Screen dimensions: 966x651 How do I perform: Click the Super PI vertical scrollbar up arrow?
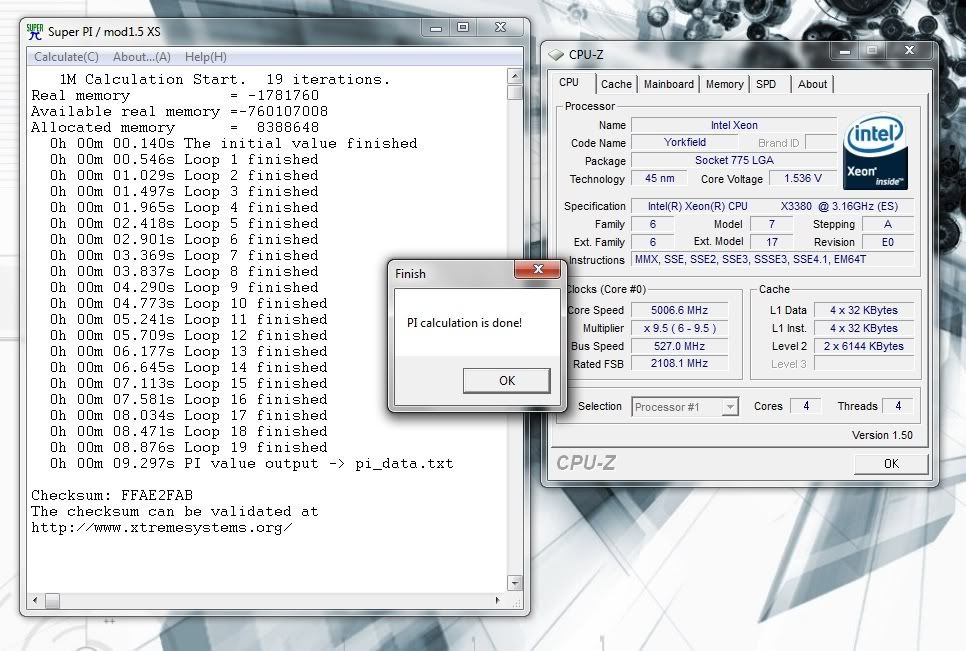[x=515, y=76]
